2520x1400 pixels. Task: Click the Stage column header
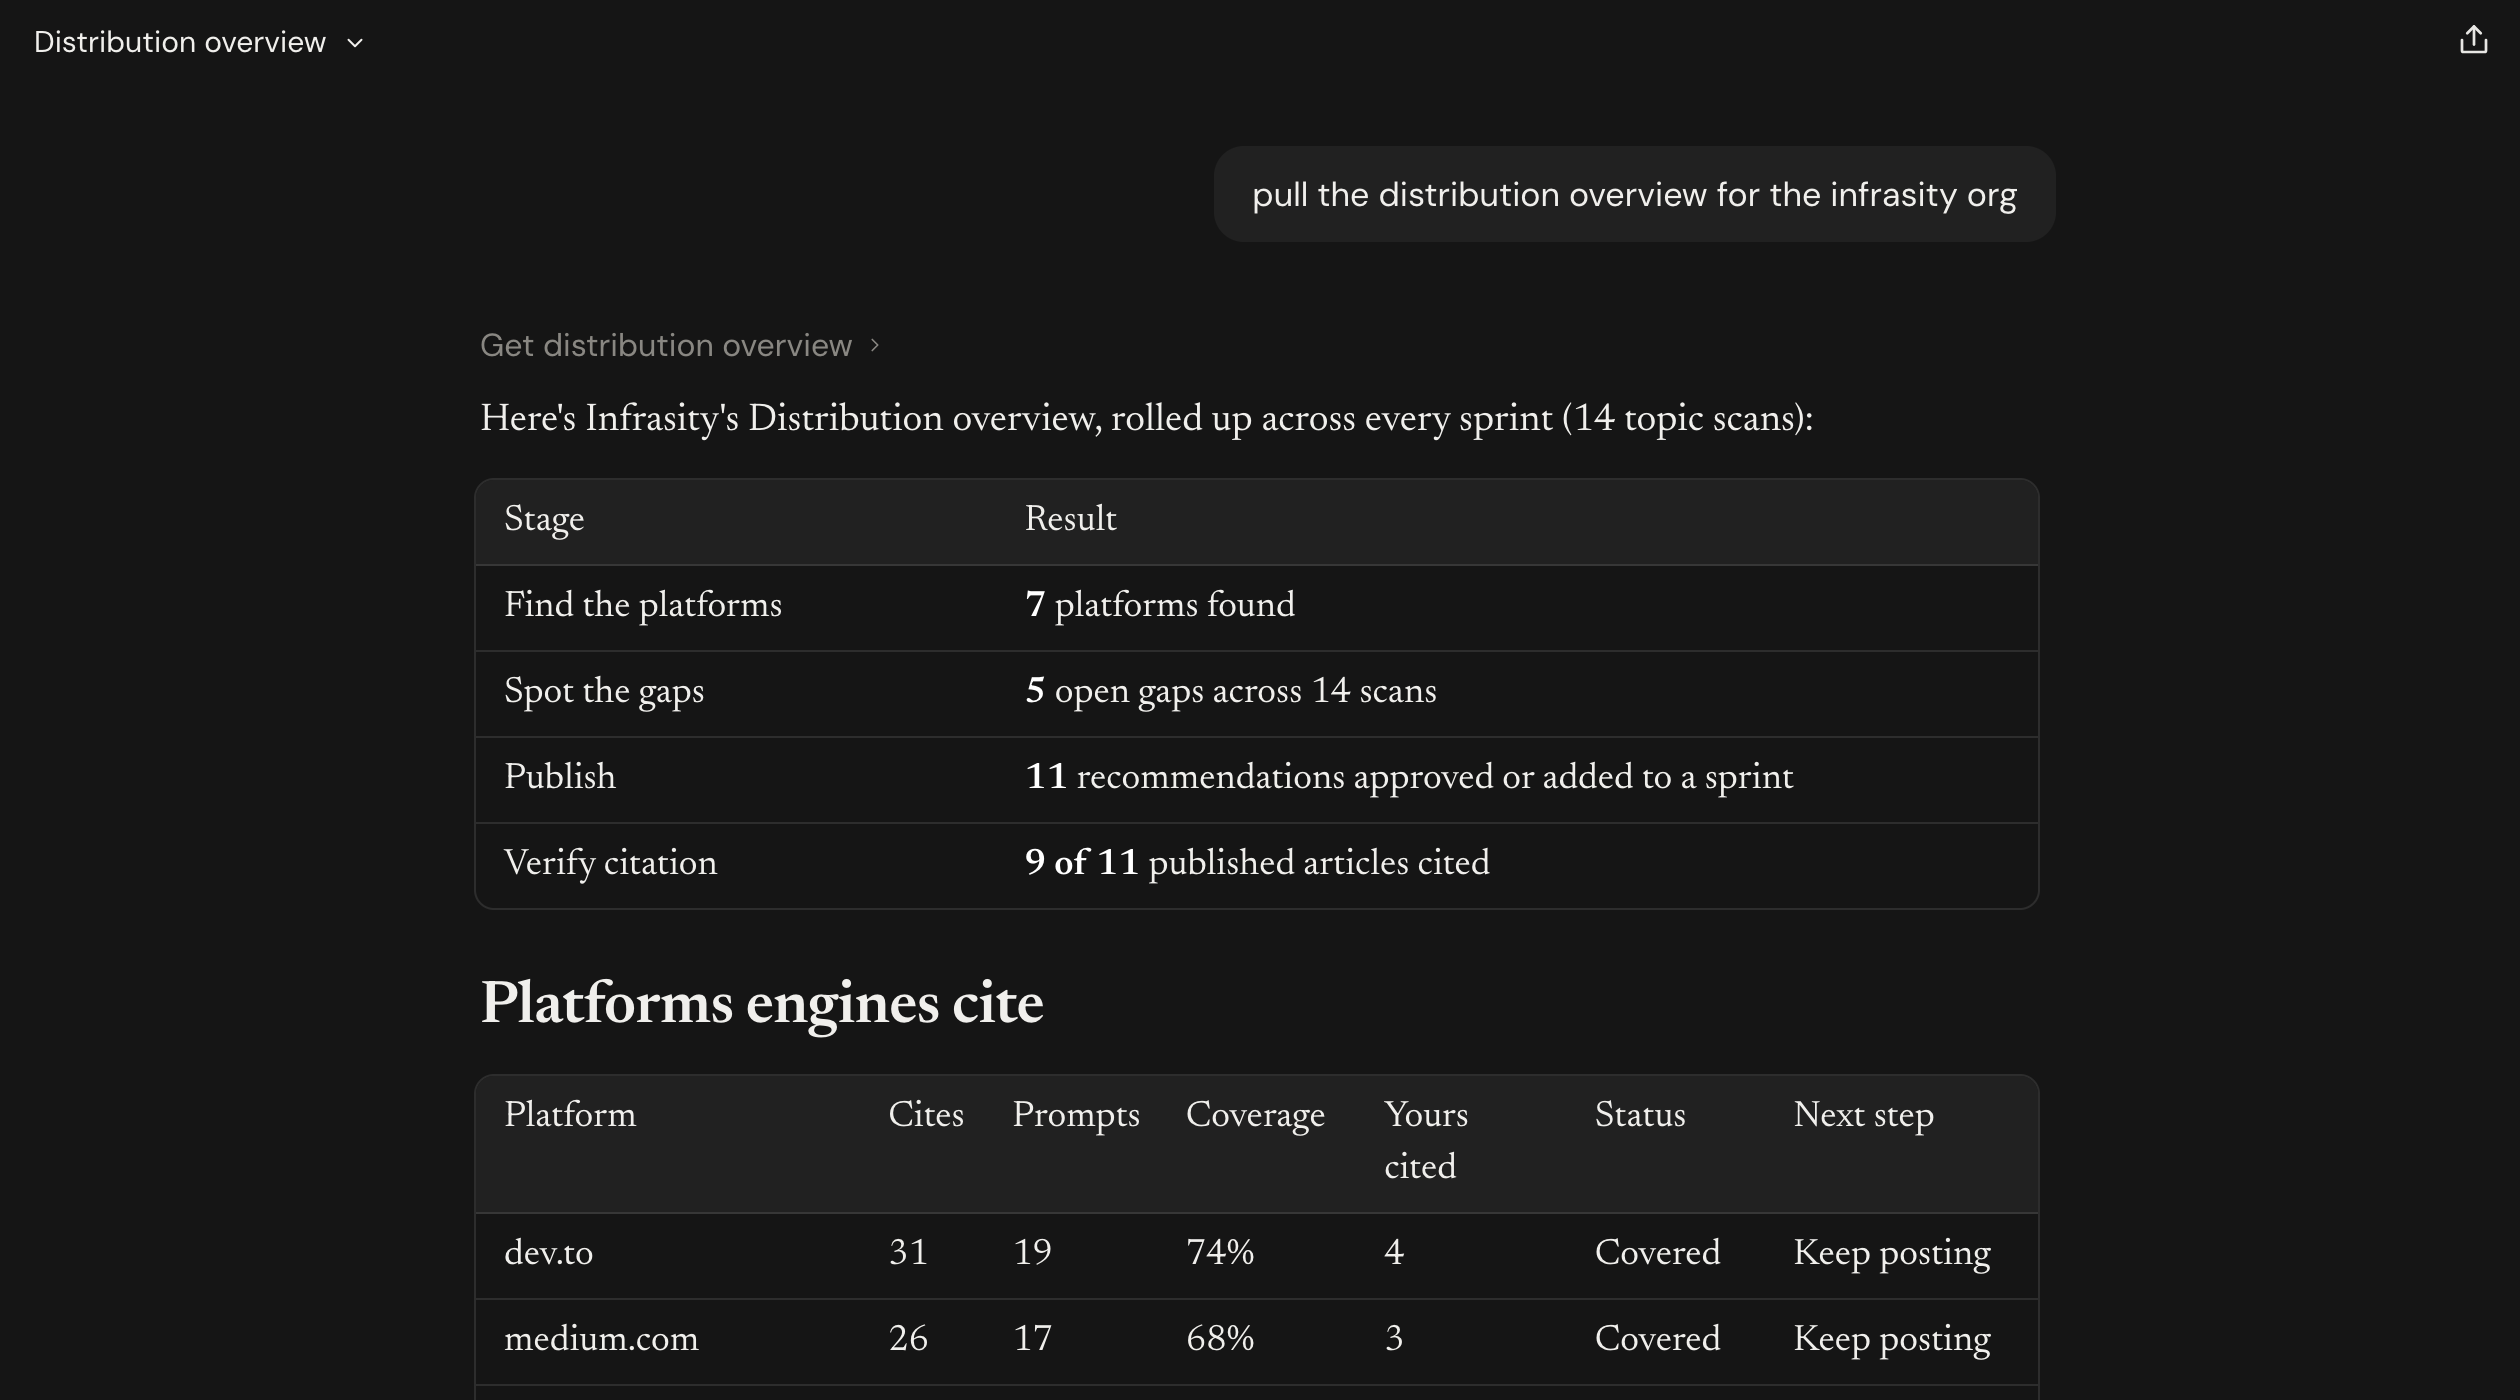click(x=544, y=519)
